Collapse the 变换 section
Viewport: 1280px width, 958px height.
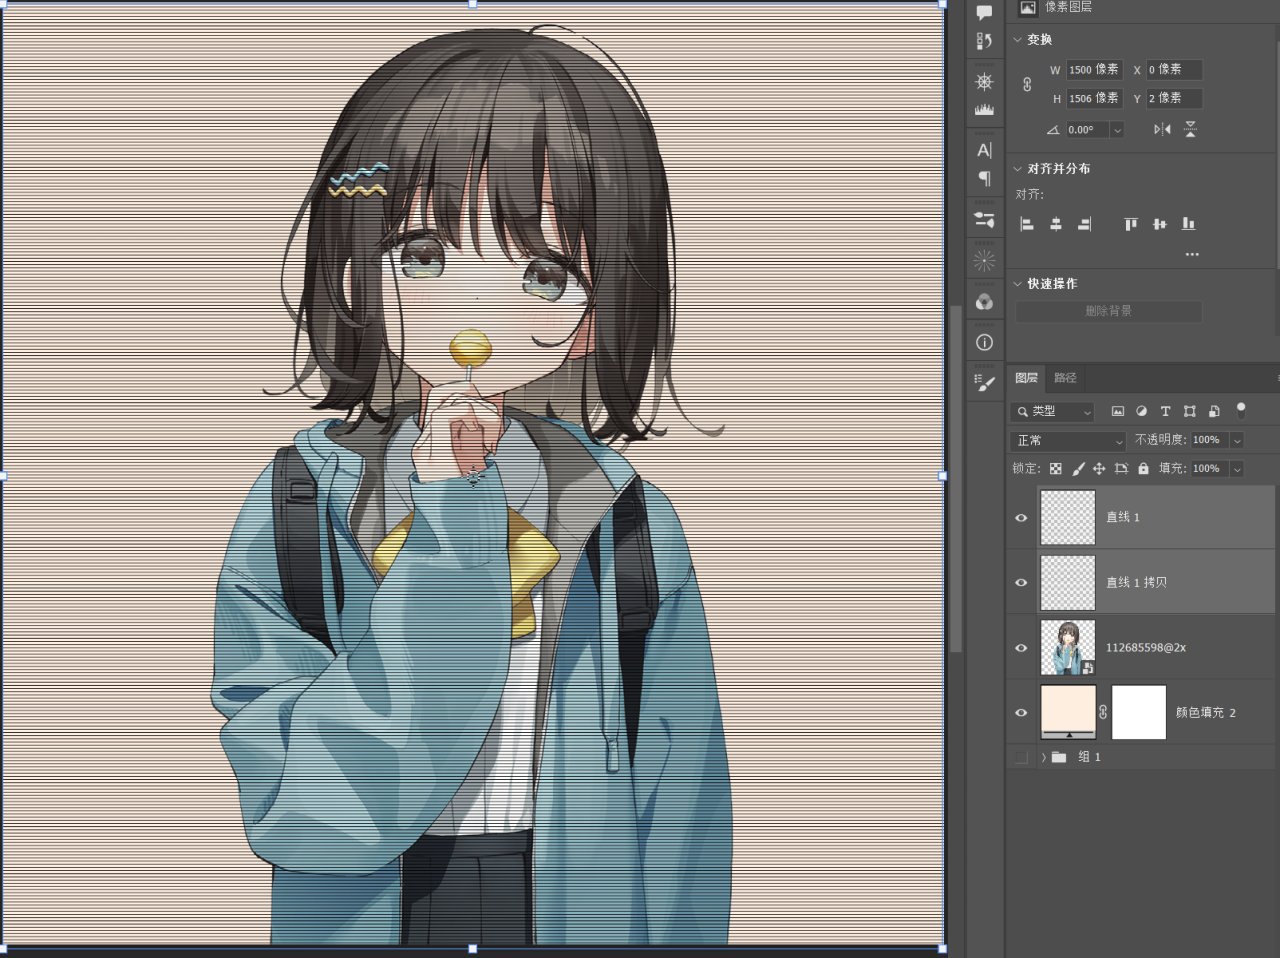[1018, 40]
